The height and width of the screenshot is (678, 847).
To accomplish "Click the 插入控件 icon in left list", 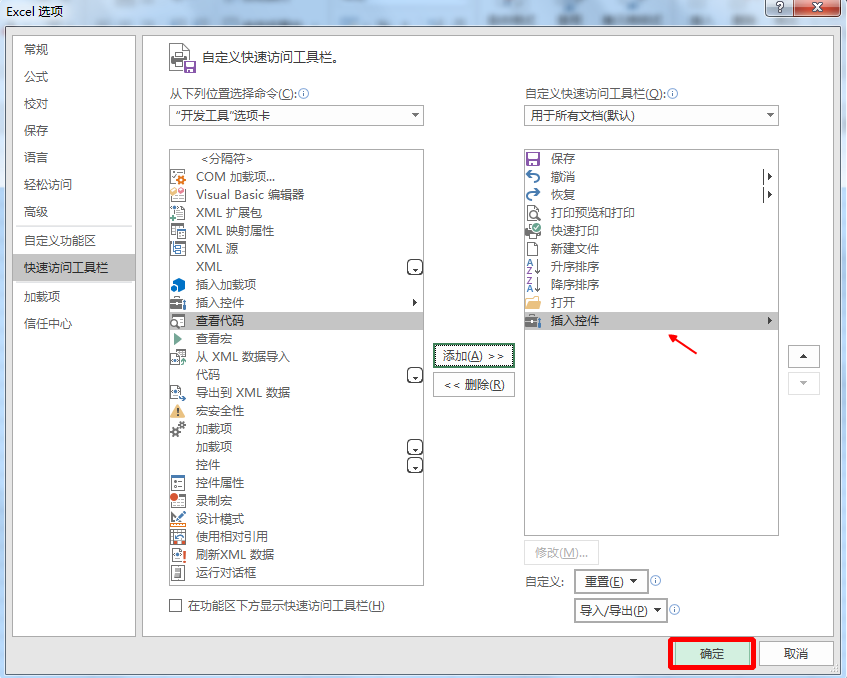I will point(178,303).
